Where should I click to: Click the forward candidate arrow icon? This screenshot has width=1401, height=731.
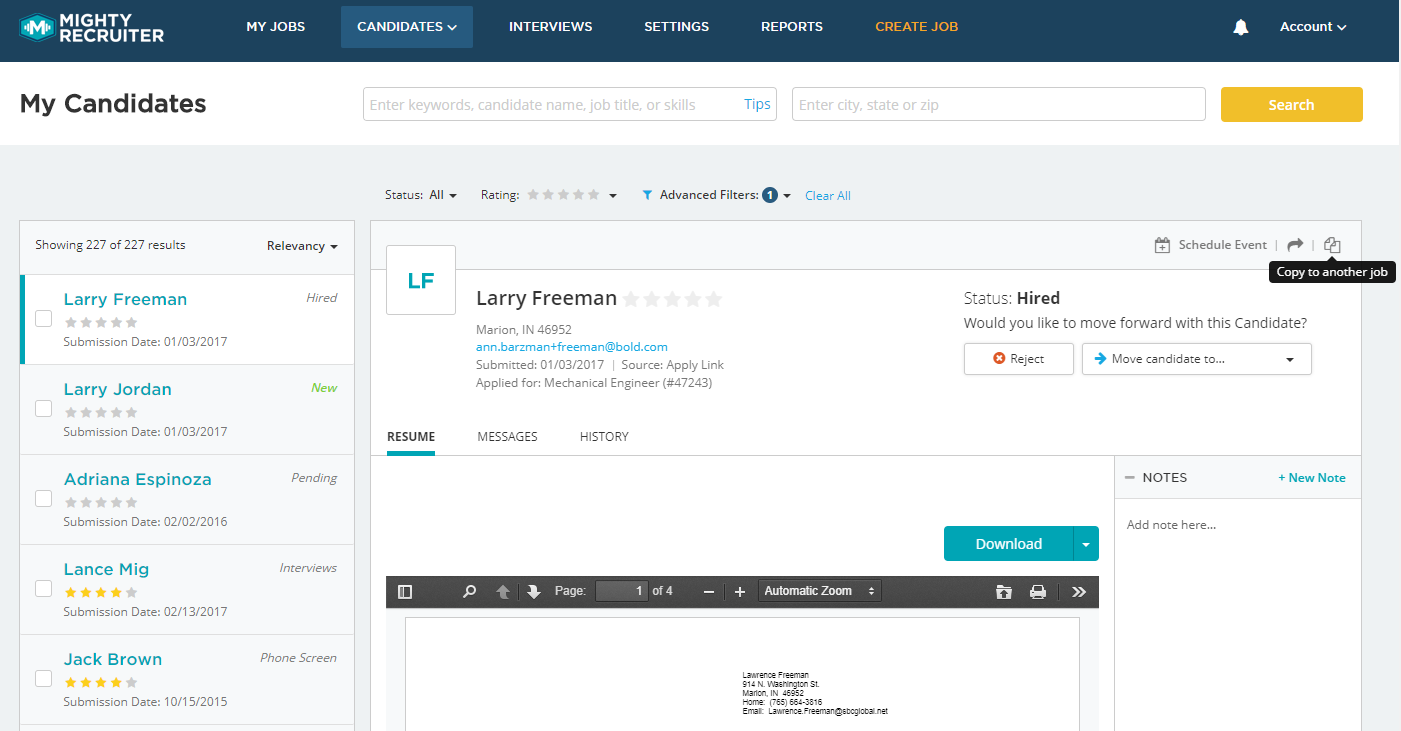[x=1295, y=245]
